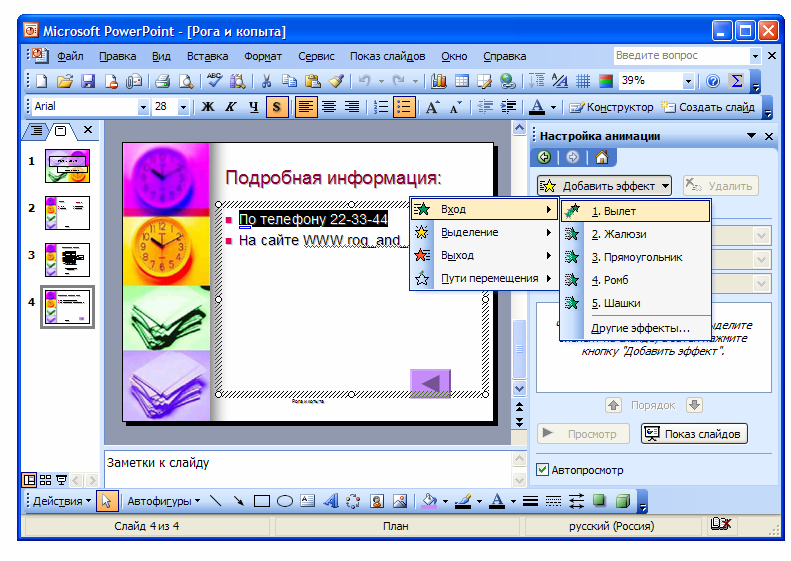Image resolution: width=791 pixels, height=561 pixels.
Task: Select slide 2 thumbnail
Action: tap(68, 213)
